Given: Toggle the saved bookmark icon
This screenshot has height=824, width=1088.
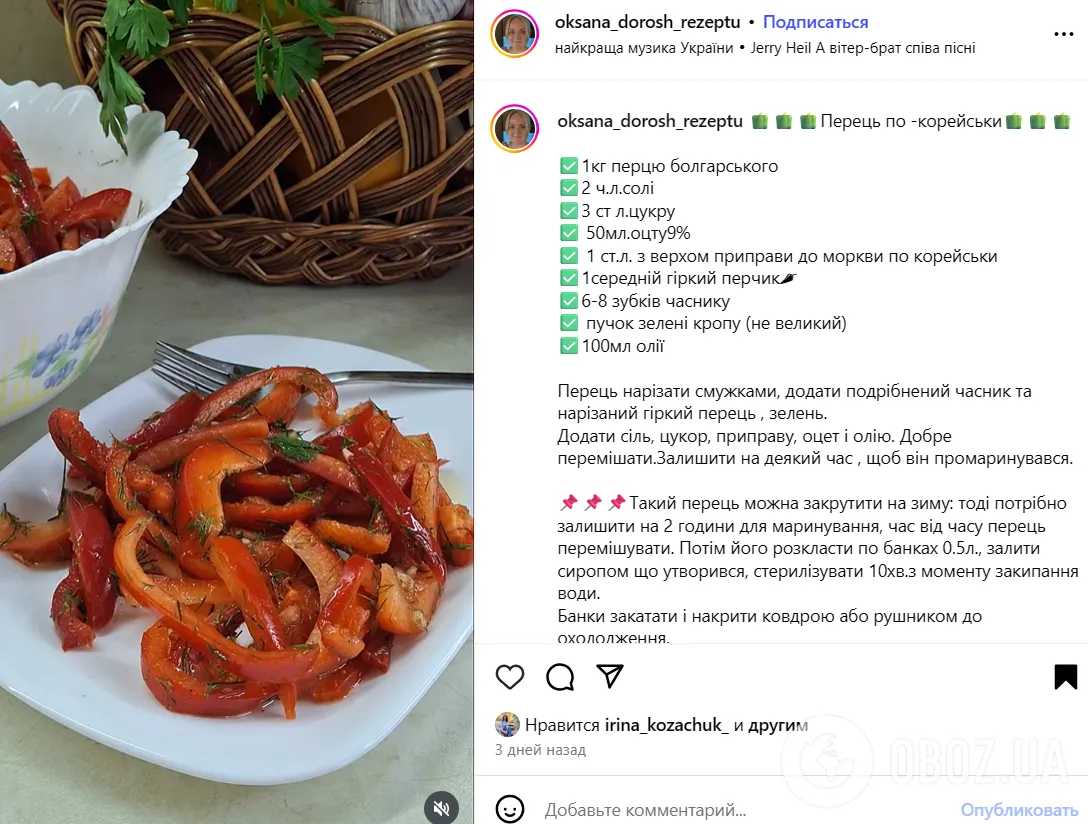Looking at the screenshot, I should [1066, 677].
